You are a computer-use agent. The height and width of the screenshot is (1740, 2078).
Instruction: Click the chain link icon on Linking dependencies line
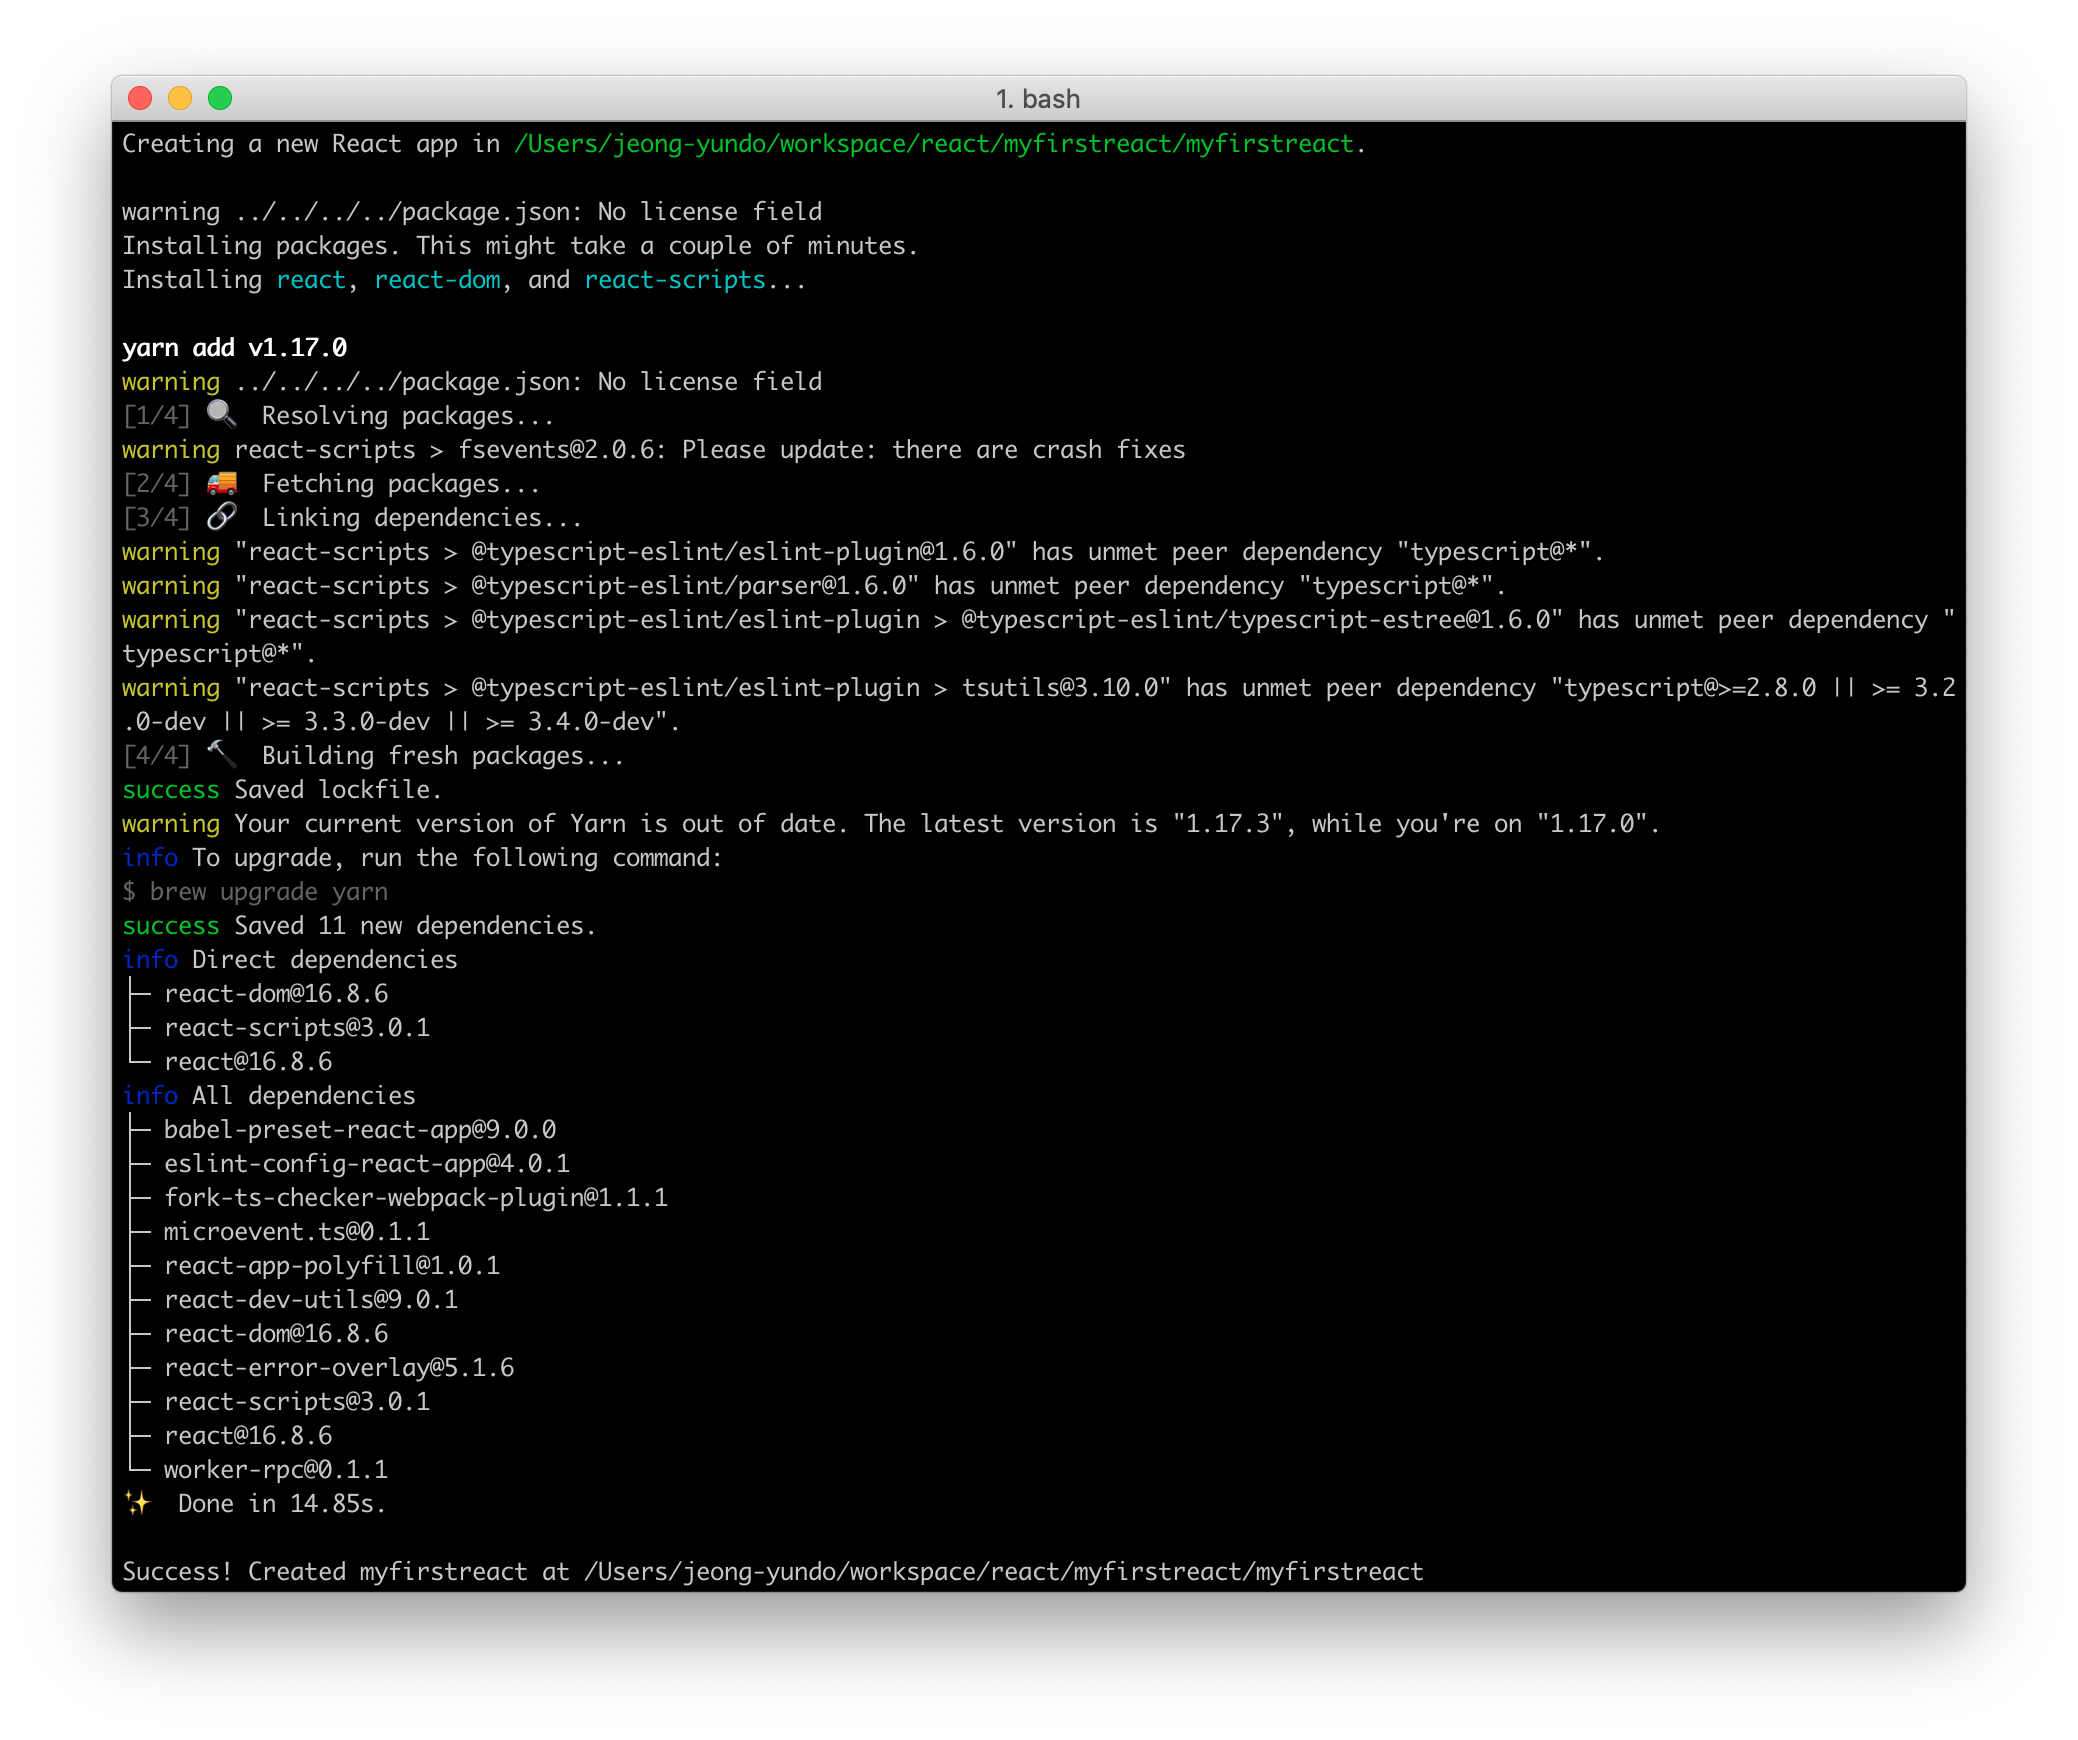coord(221,516)
